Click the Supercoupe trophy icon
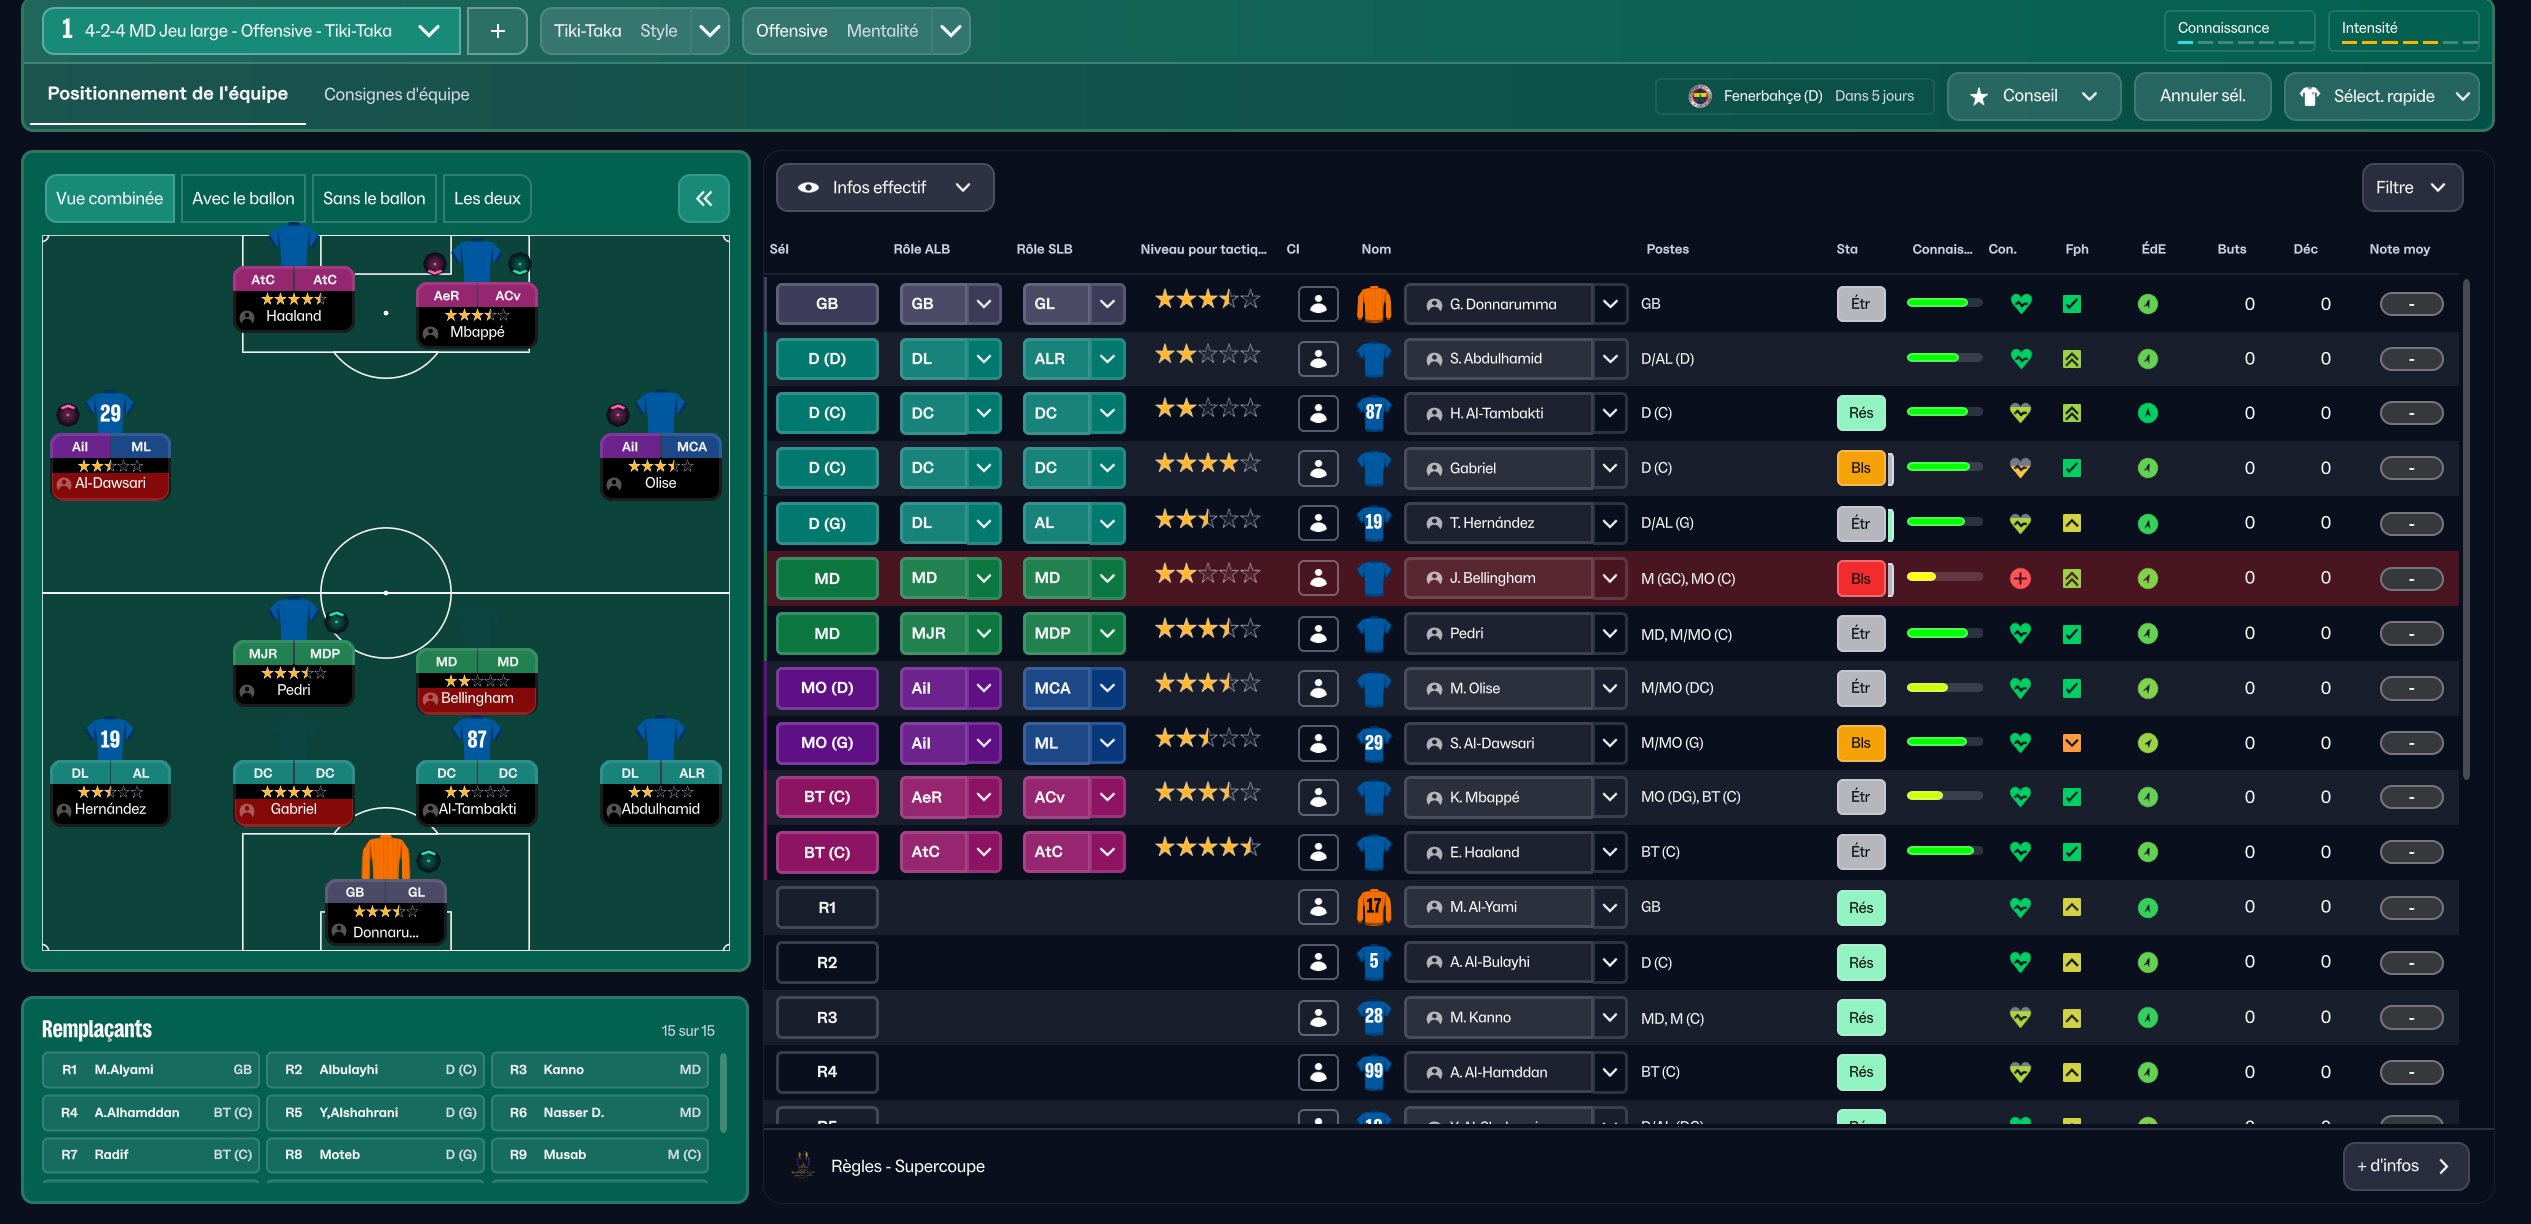Image resolution: width=2531 pixels, height=1224 pixels. 802,1165
